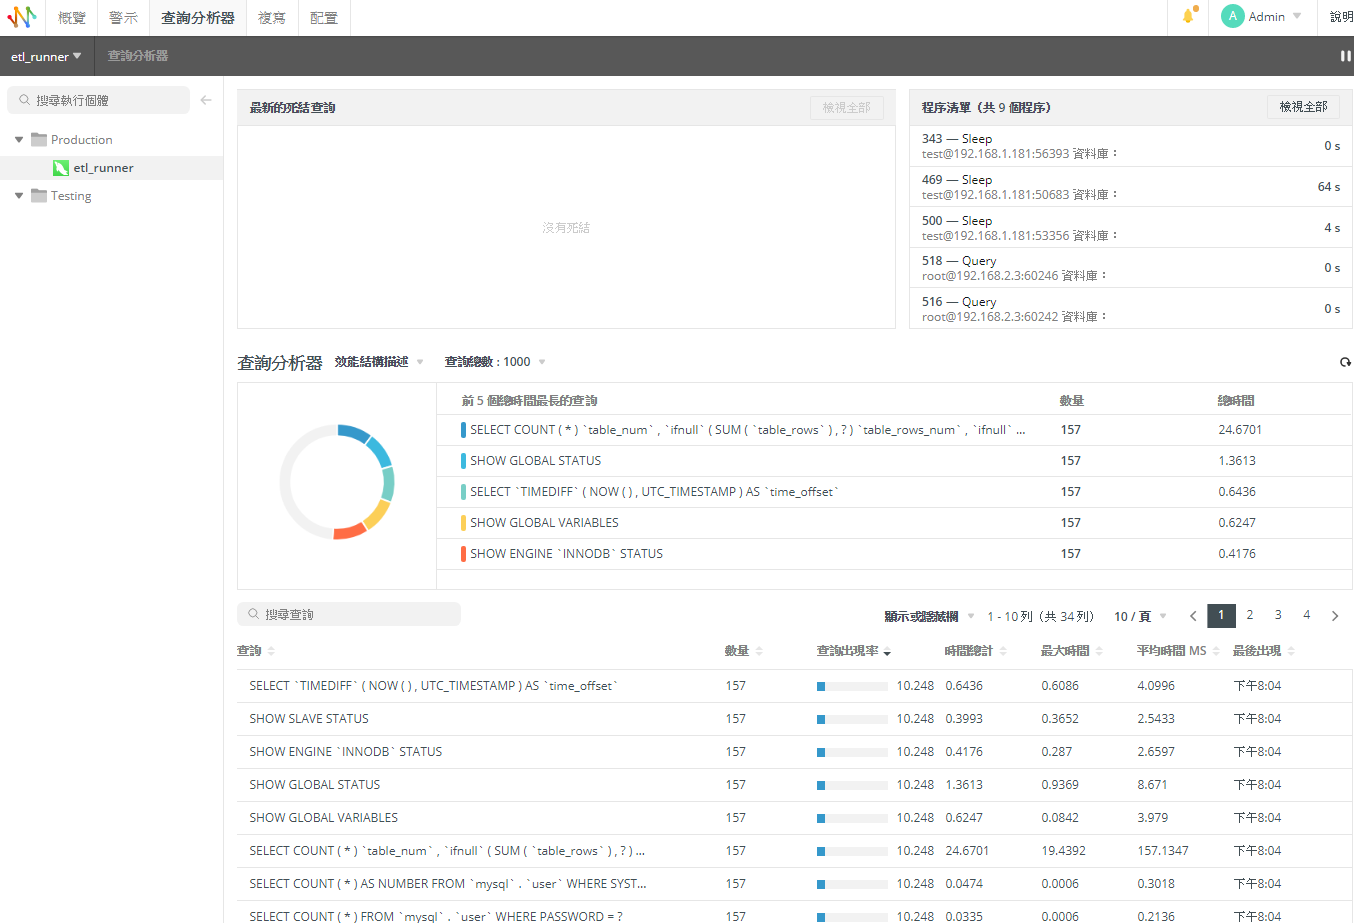Click the Navicat Monitor logo icon
The height and width of the screenshot is (923, 1354).
(22, 17)
